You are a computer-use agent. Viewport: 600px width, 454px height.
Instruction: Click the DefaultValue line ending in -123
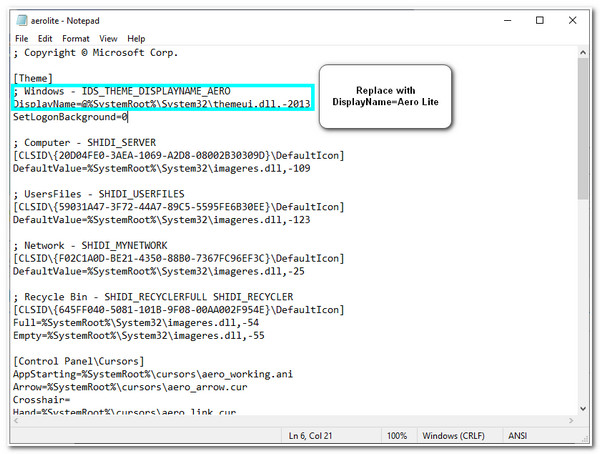click(x=161, y=220)
